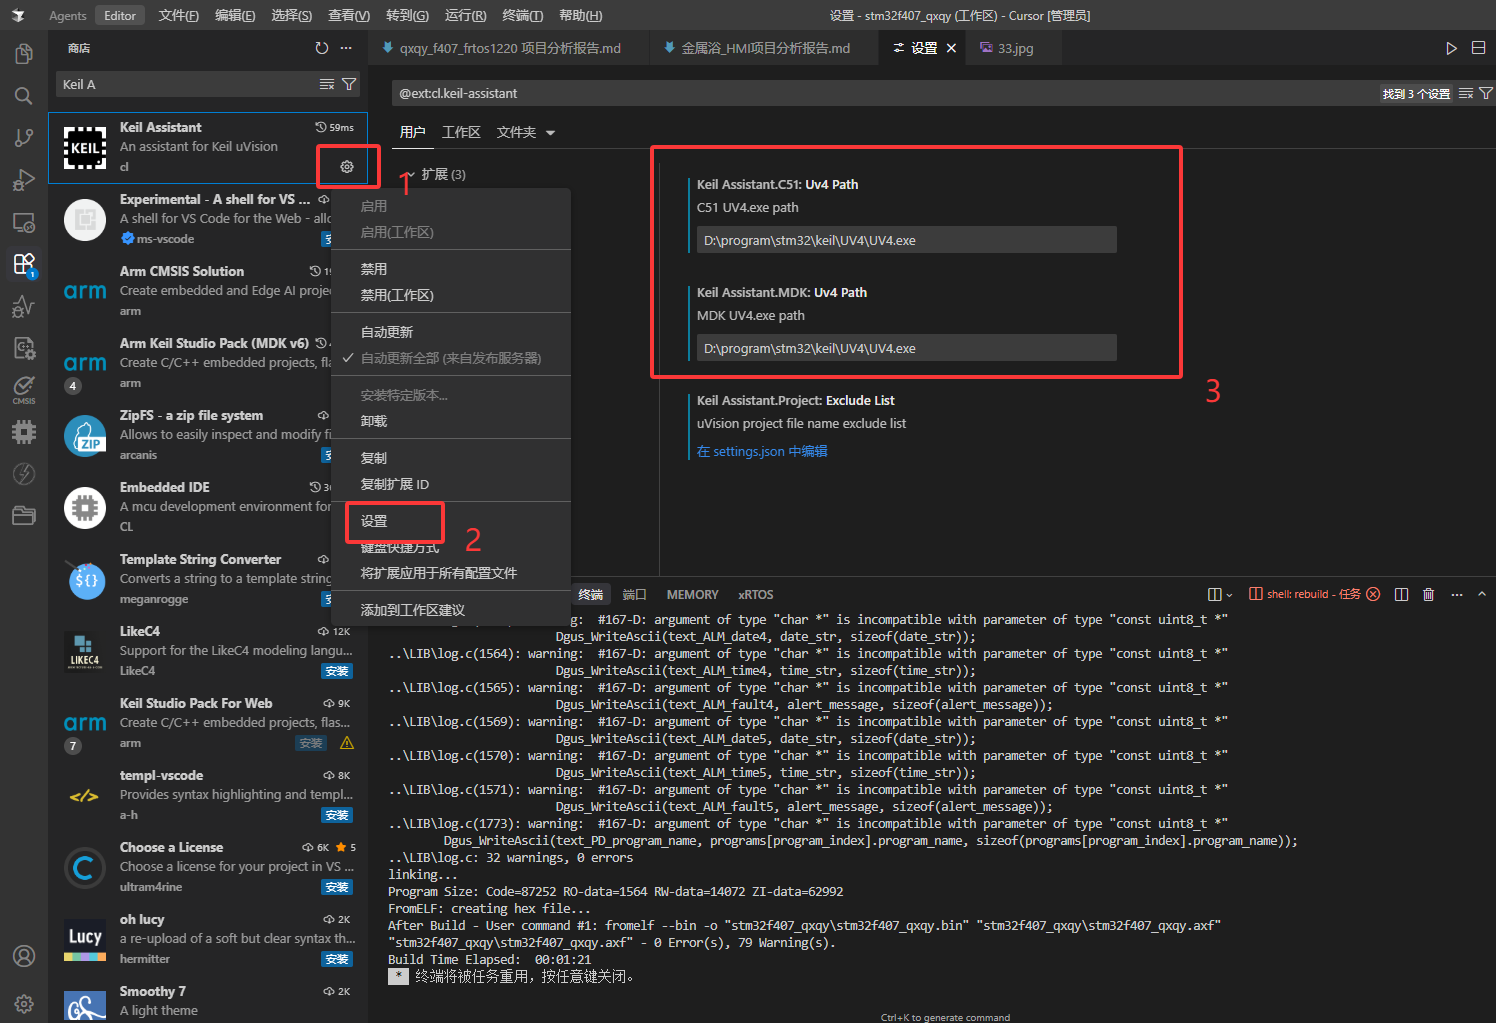This screenshot has width=1496, height=1023.
Task: Open Keil Assistant manage gear icon
Action: [x=347, y=167]
